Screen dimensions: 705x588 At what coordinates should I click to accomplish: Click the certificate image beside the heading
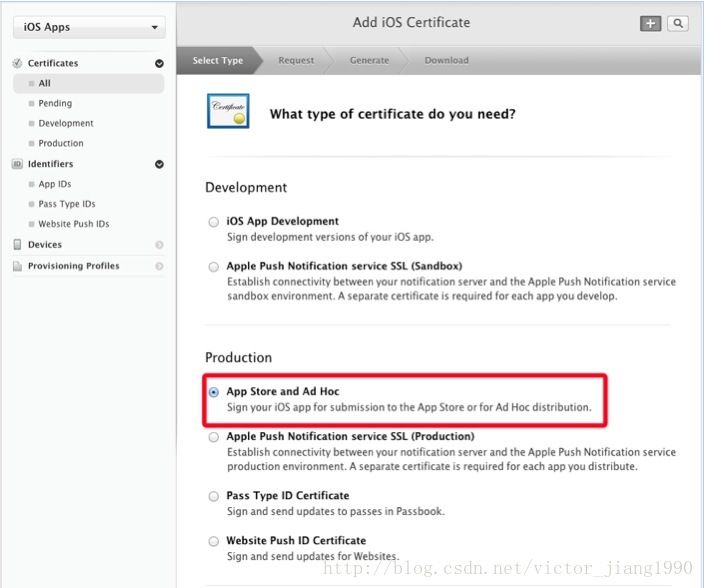(228, 111)
